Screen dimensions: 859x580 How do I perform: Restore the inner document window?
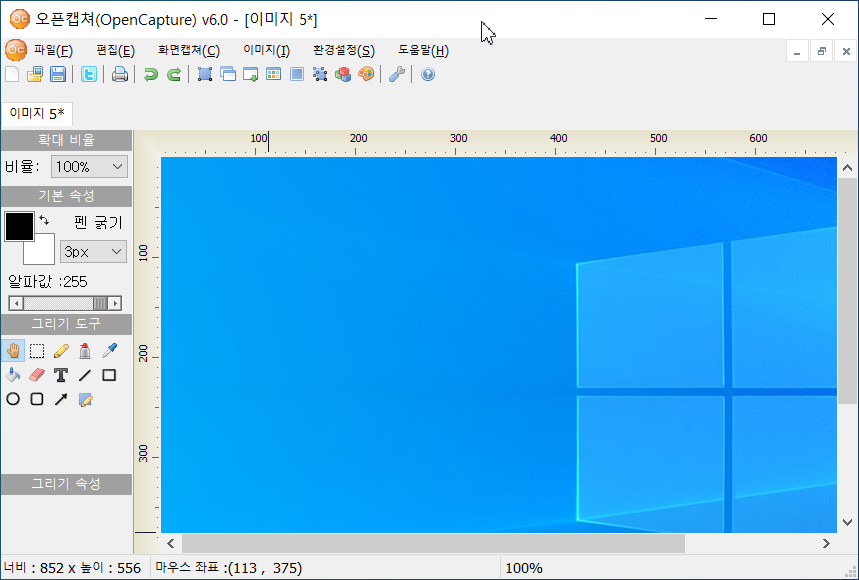(821, 51)
